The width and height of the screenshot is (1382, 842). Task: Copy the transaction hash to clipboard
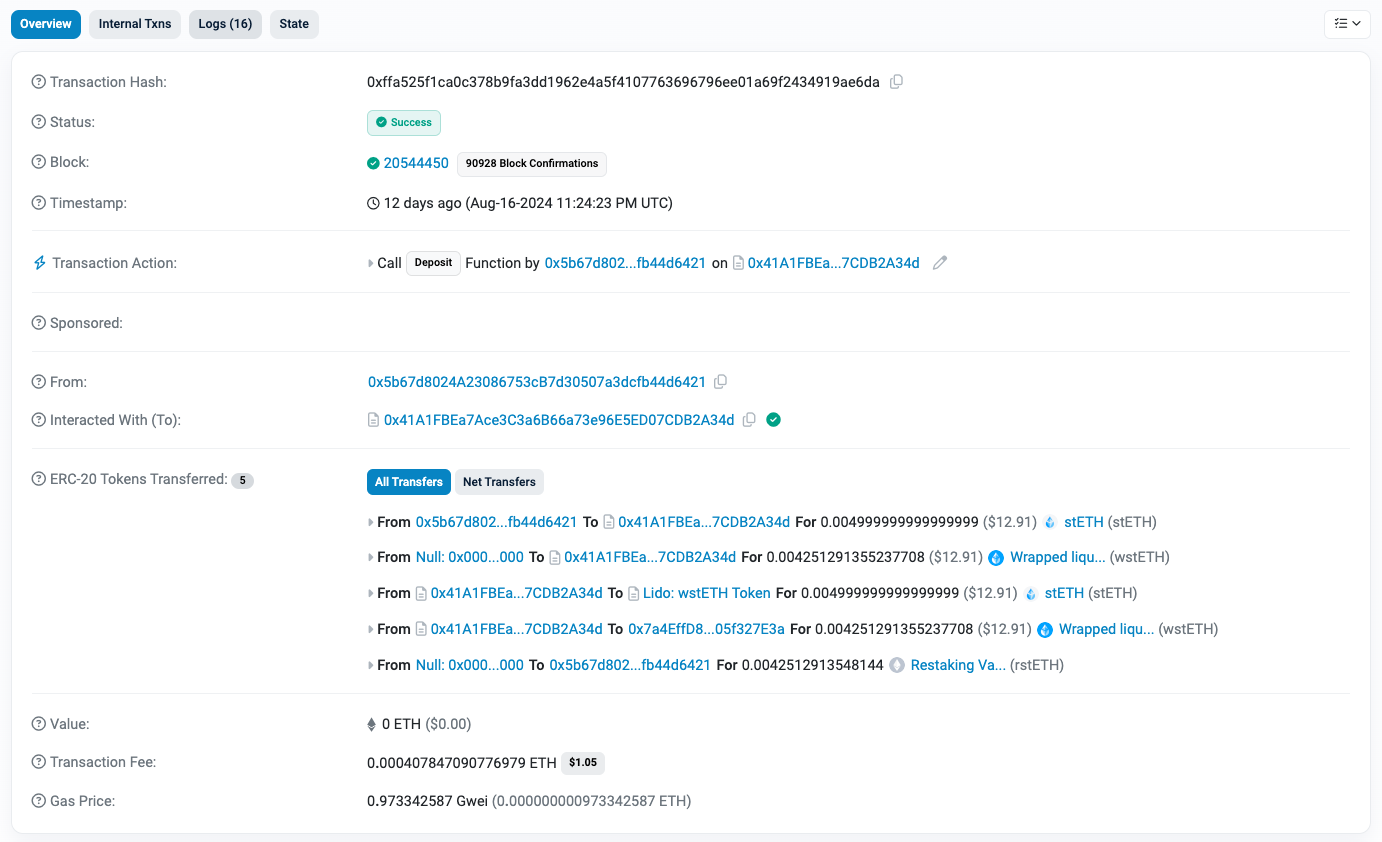tap(896, 82)
